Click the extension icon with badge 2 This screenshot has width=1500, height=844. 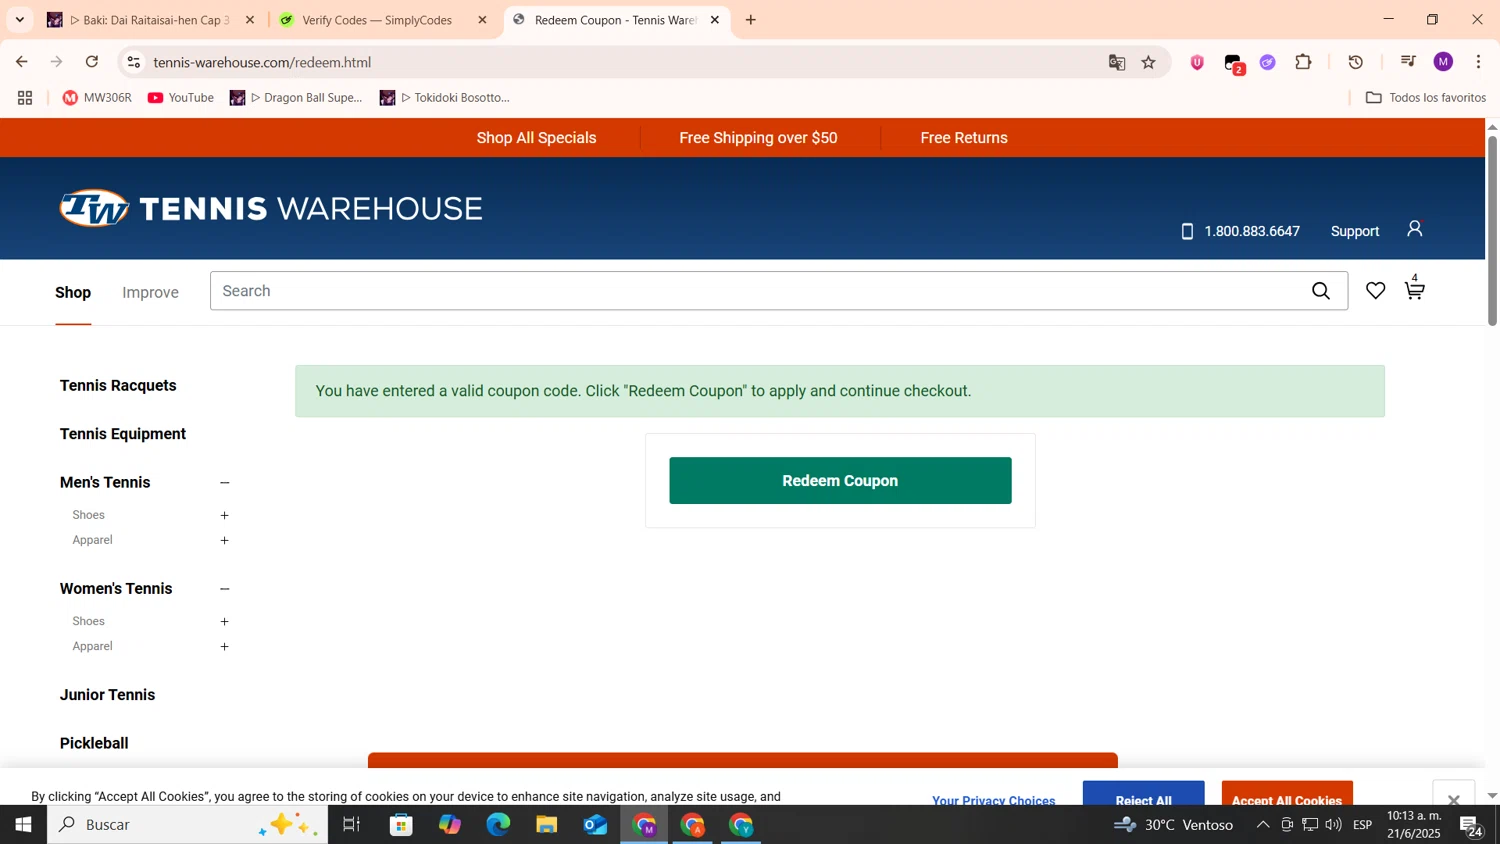(1234, 63)
